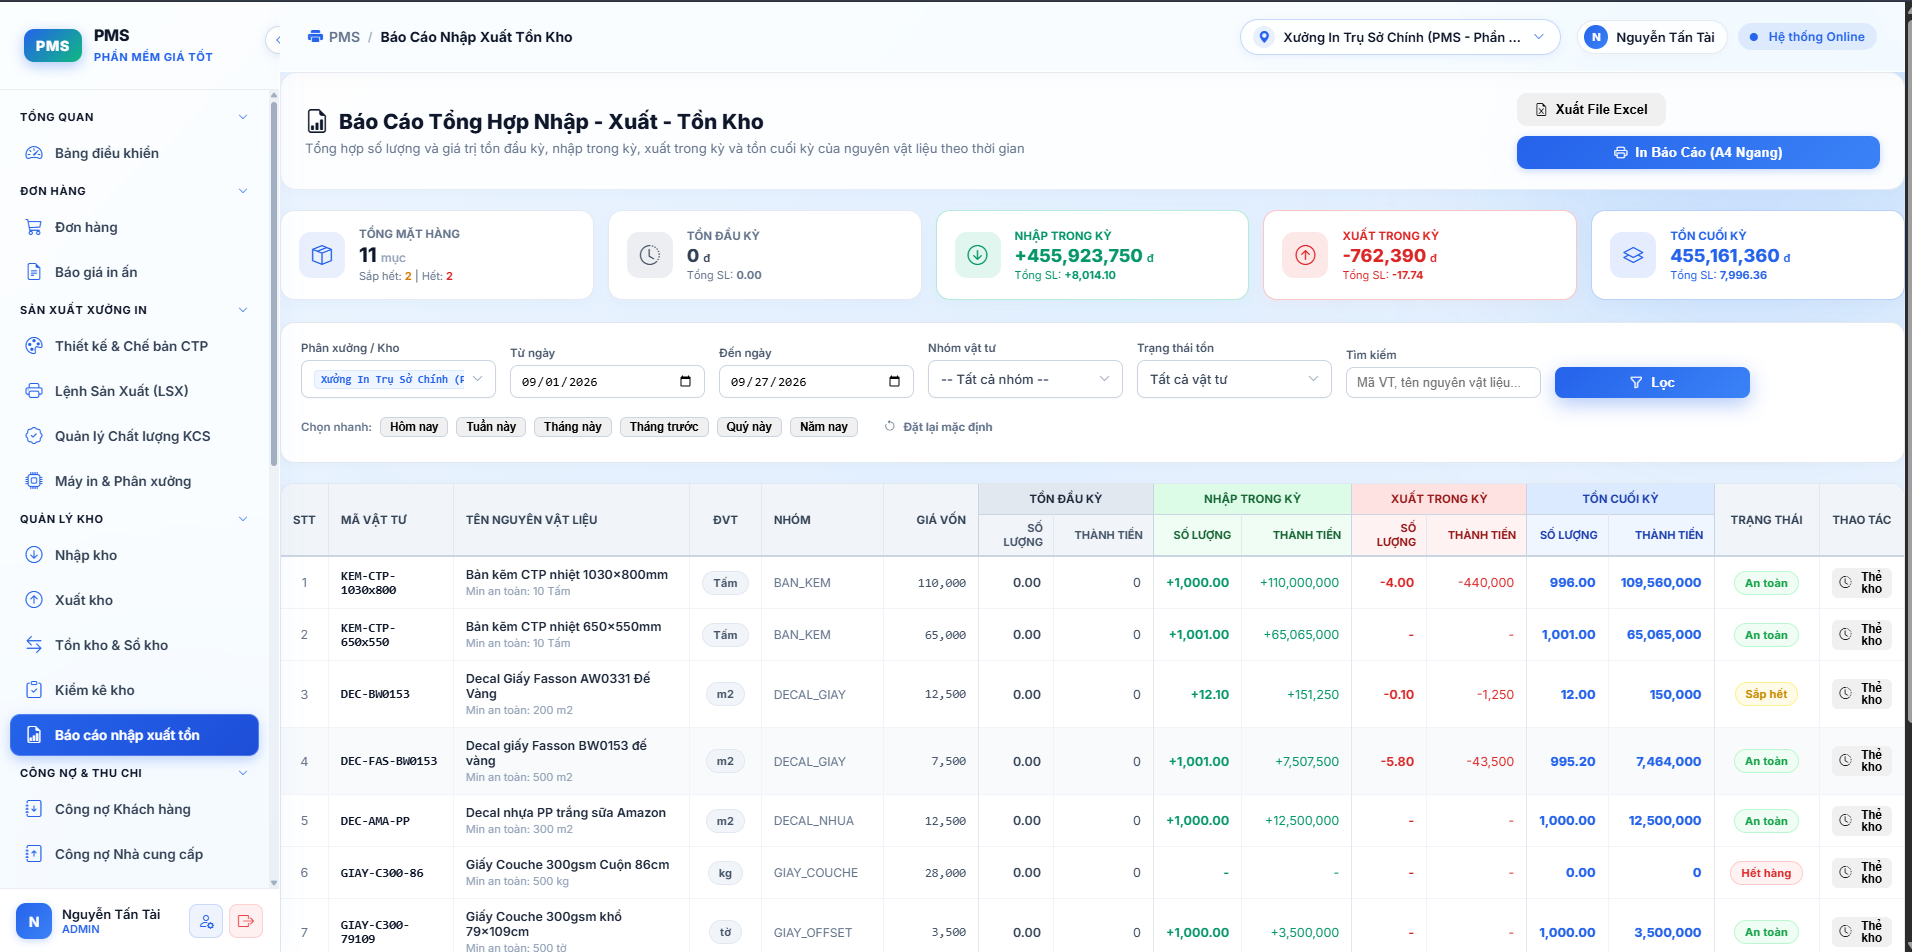Collapse the QUẢN LÝ KHO sidebar section

pyautogui.click(x=243, y=519)
